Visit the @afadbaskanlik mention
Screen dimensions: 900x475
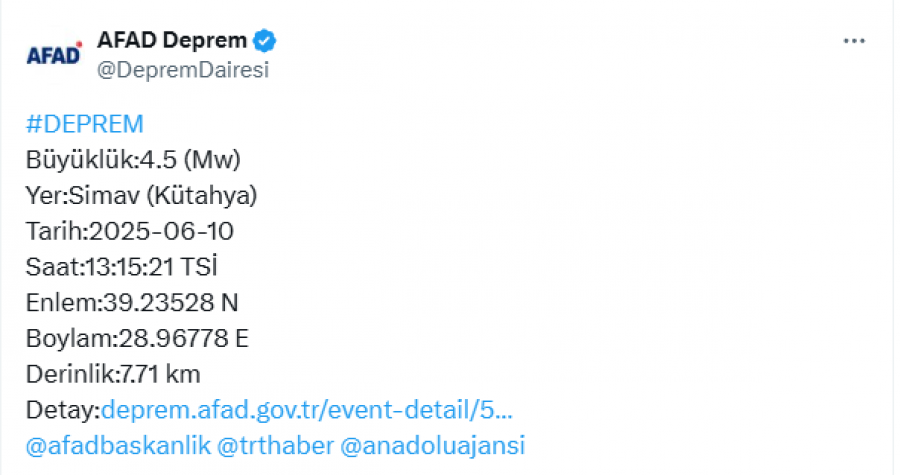click(x=118, y=446)
